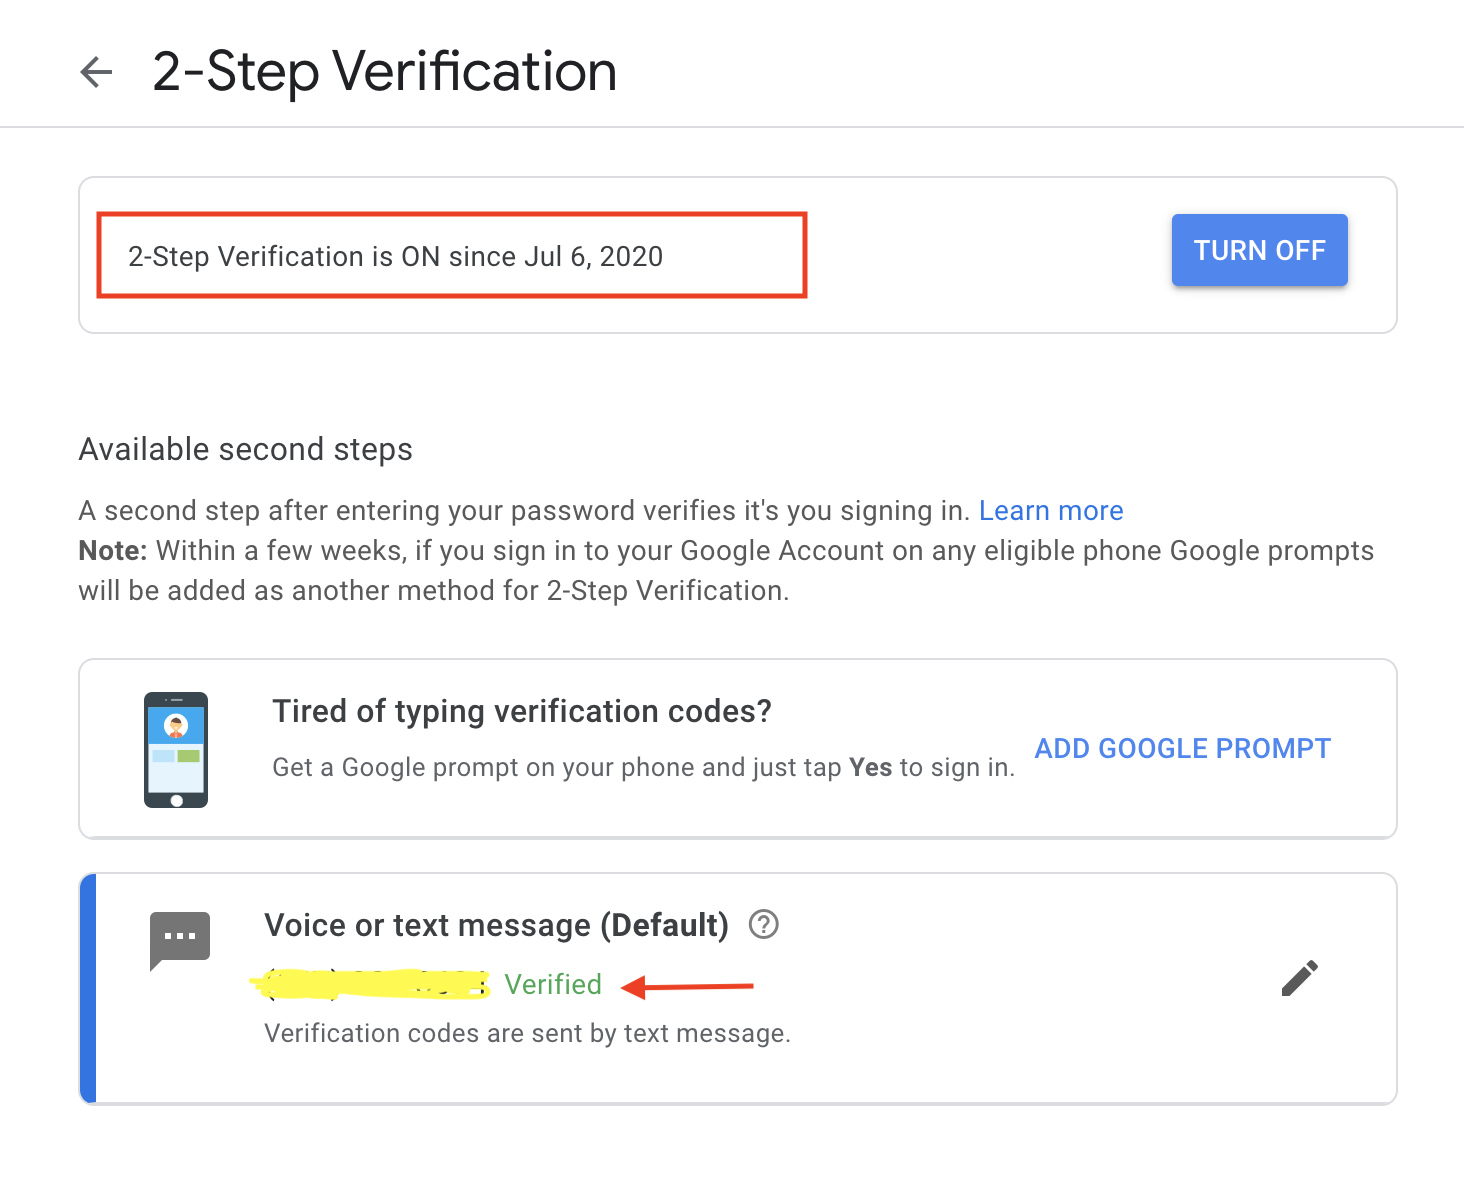
Task: Open the help question mark icon
Action: (x=764, y=925)
